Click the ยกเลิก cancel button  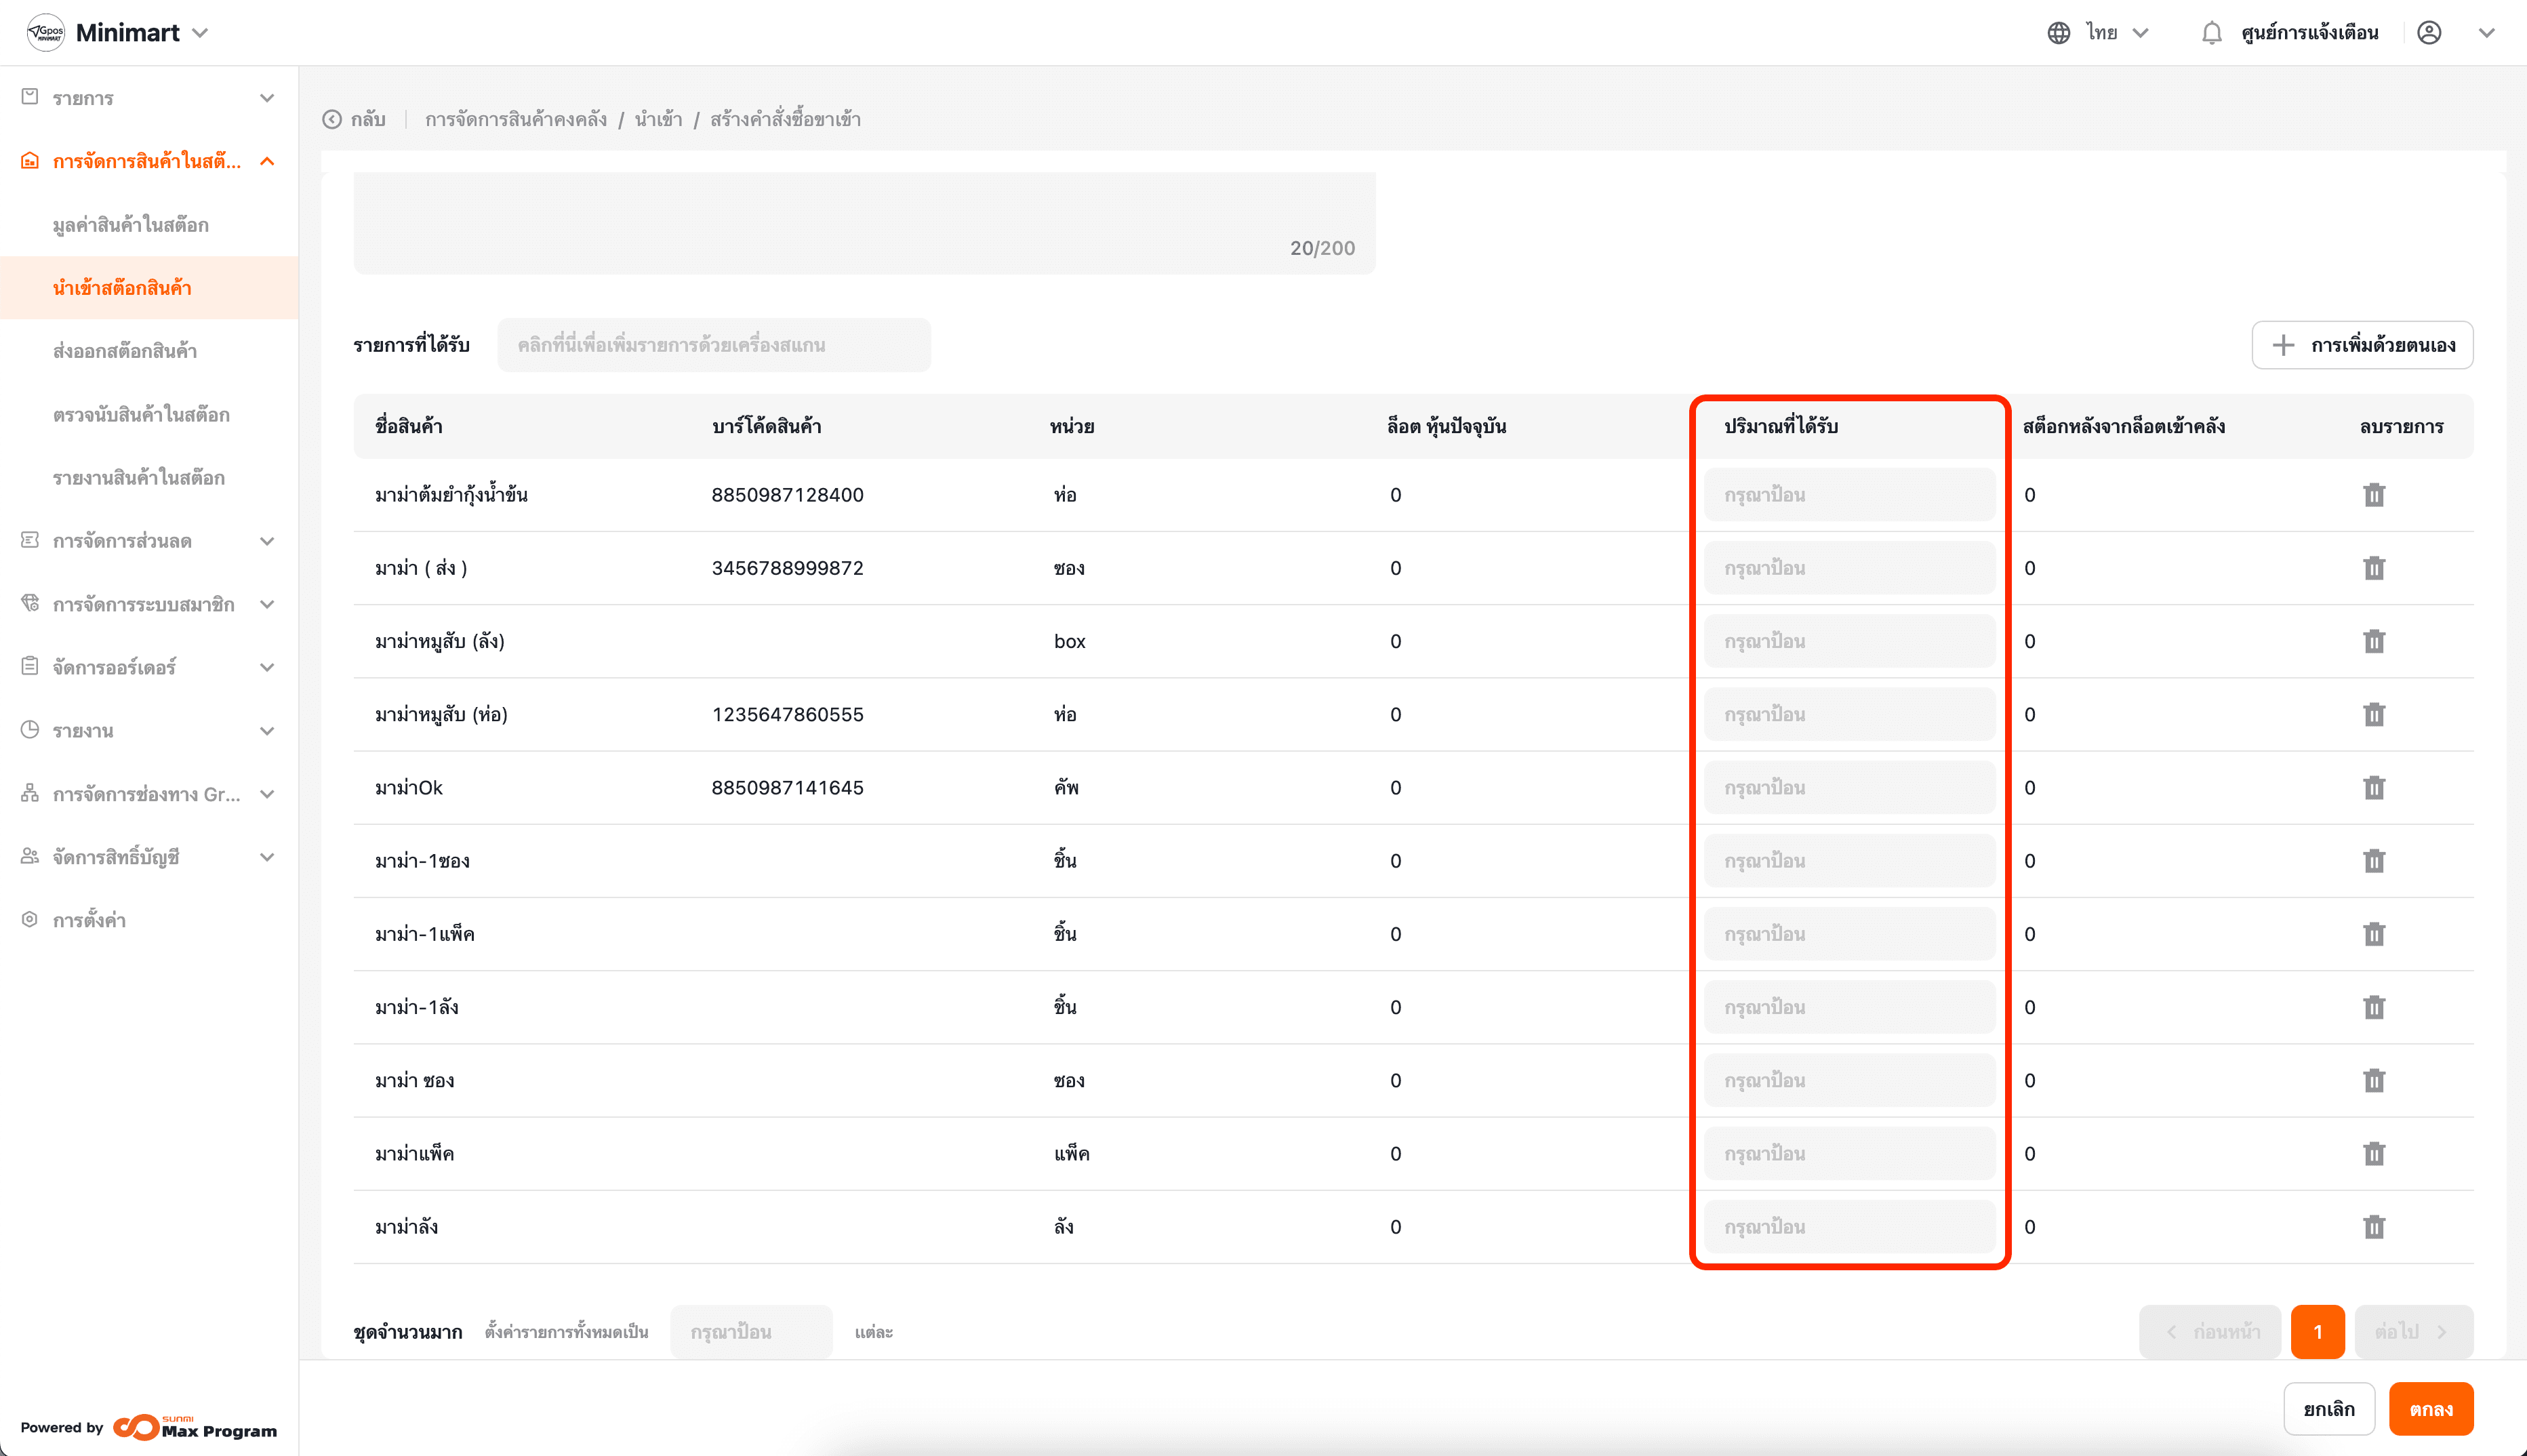click(2328, 1409)
